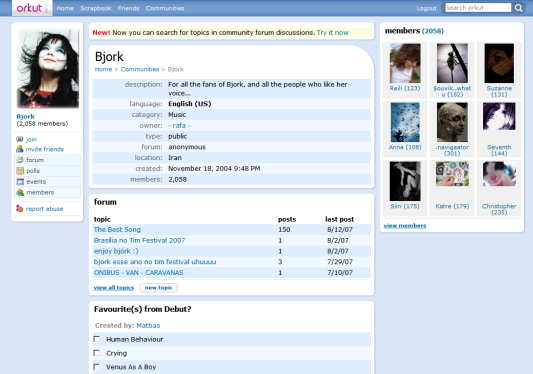Screen dimensions: 533x374
Task: Click view all topics link
Action: [x=114, y=288]
